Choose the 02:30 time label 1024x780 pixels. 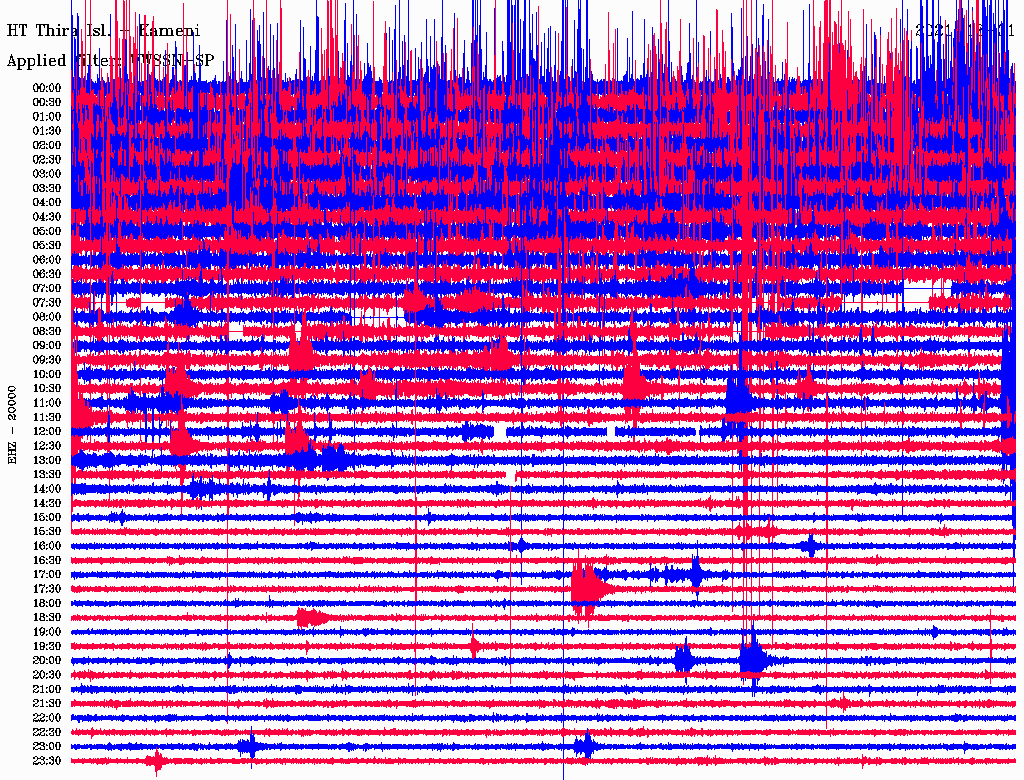pos(47,160)
